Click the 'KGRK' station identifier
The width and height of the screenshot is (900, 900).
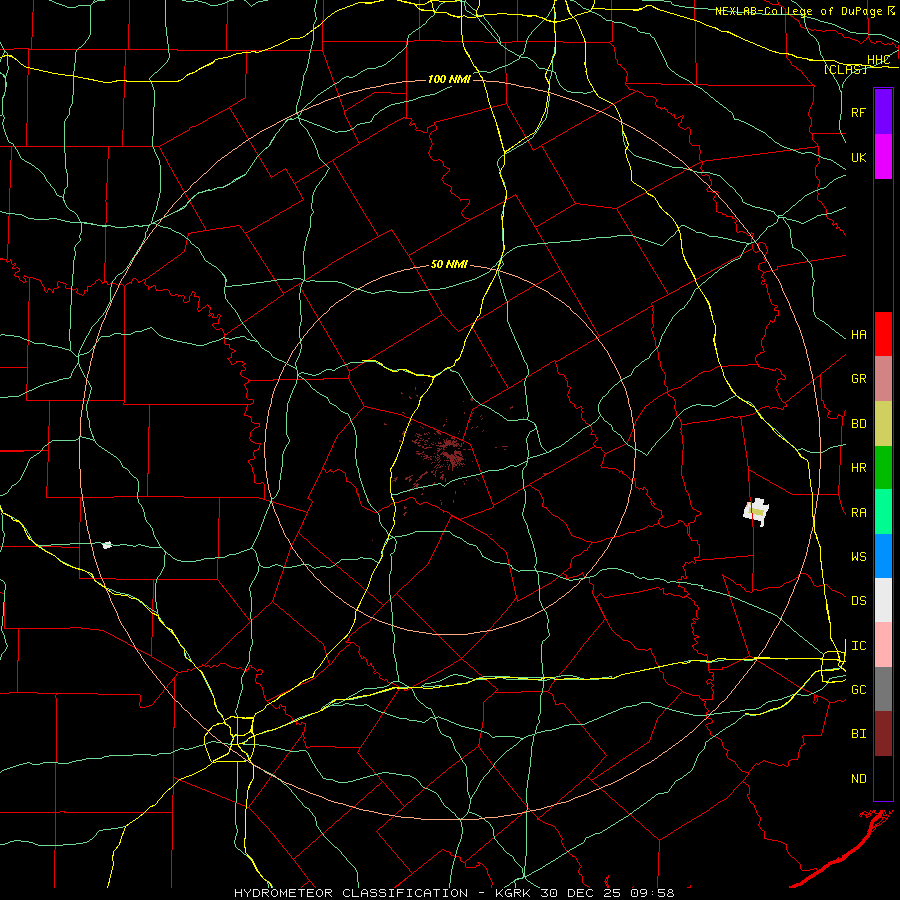click(512, 893)
